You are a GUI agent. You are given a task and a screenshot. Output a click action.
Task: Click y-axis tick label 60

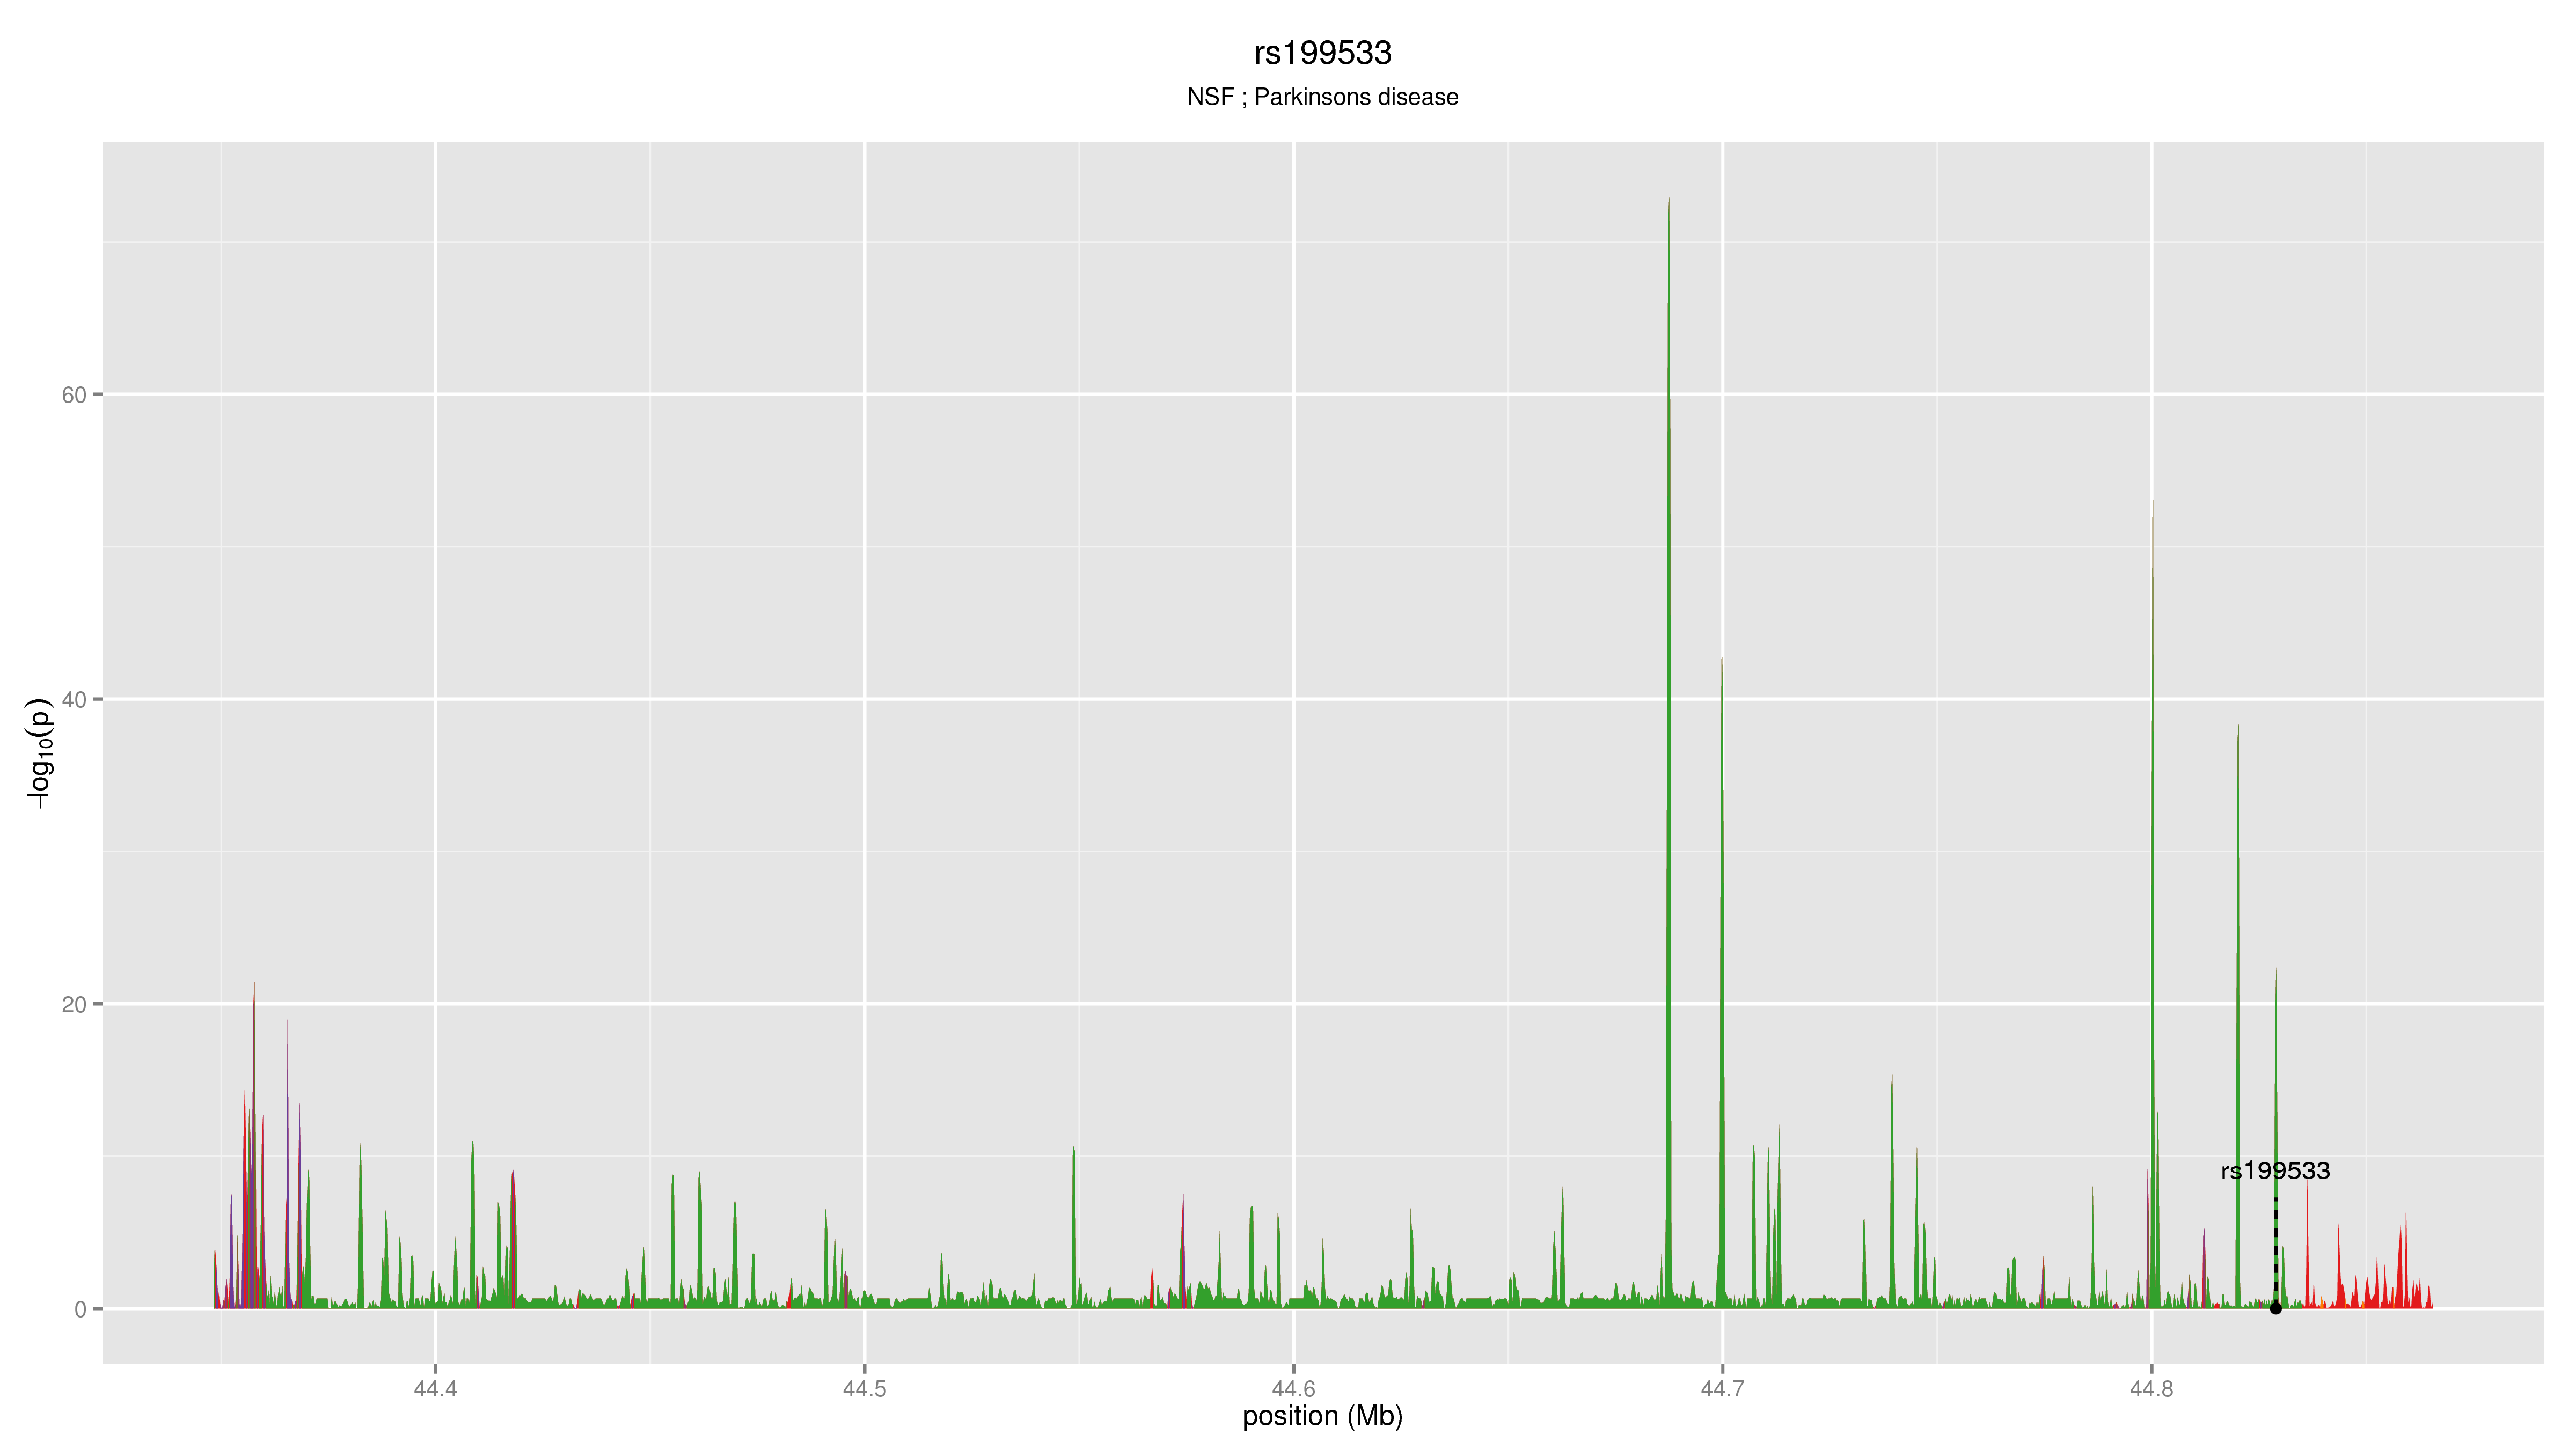coord(74,395)
